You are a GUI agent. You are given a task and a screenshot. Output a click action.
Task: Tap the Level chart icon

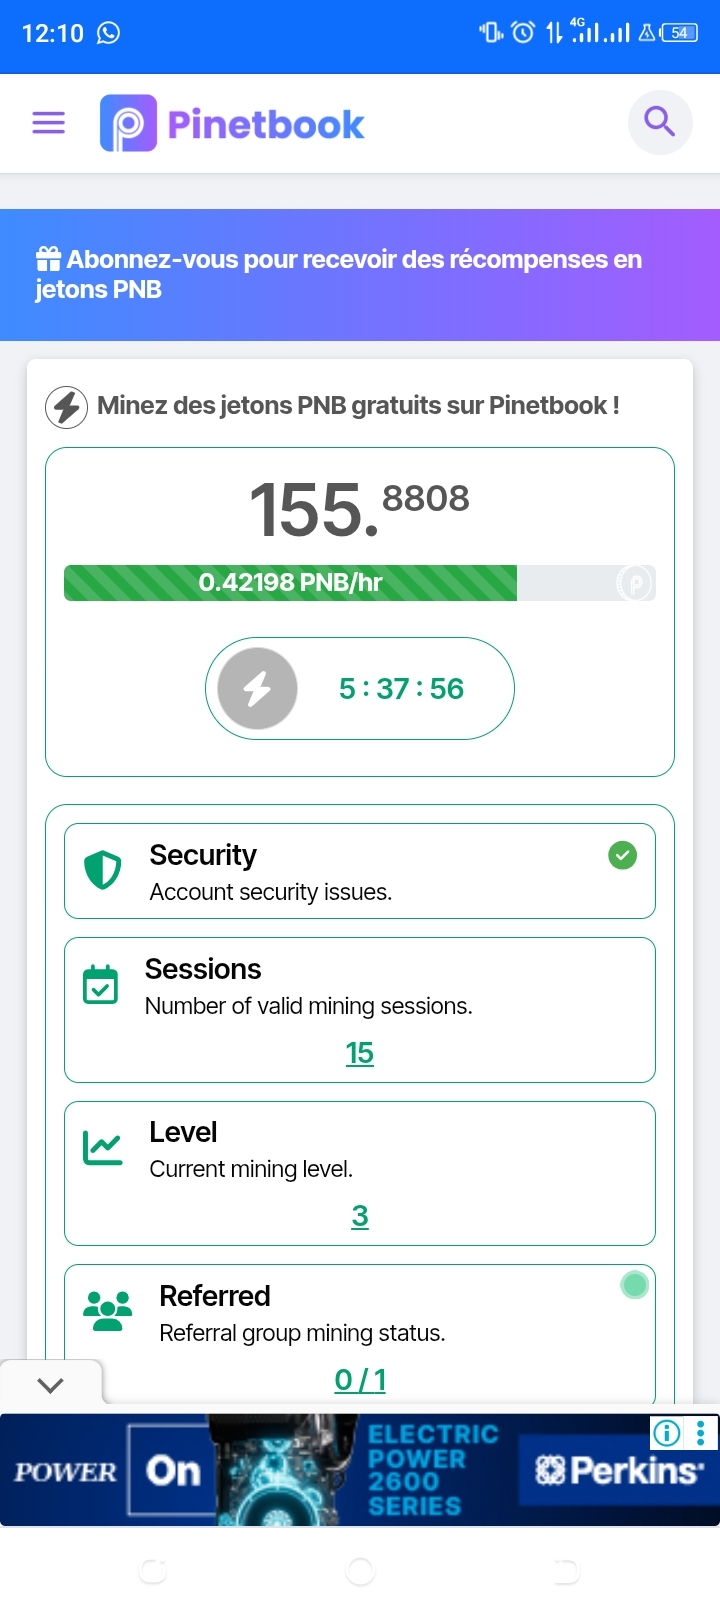tap(102, 1147)
